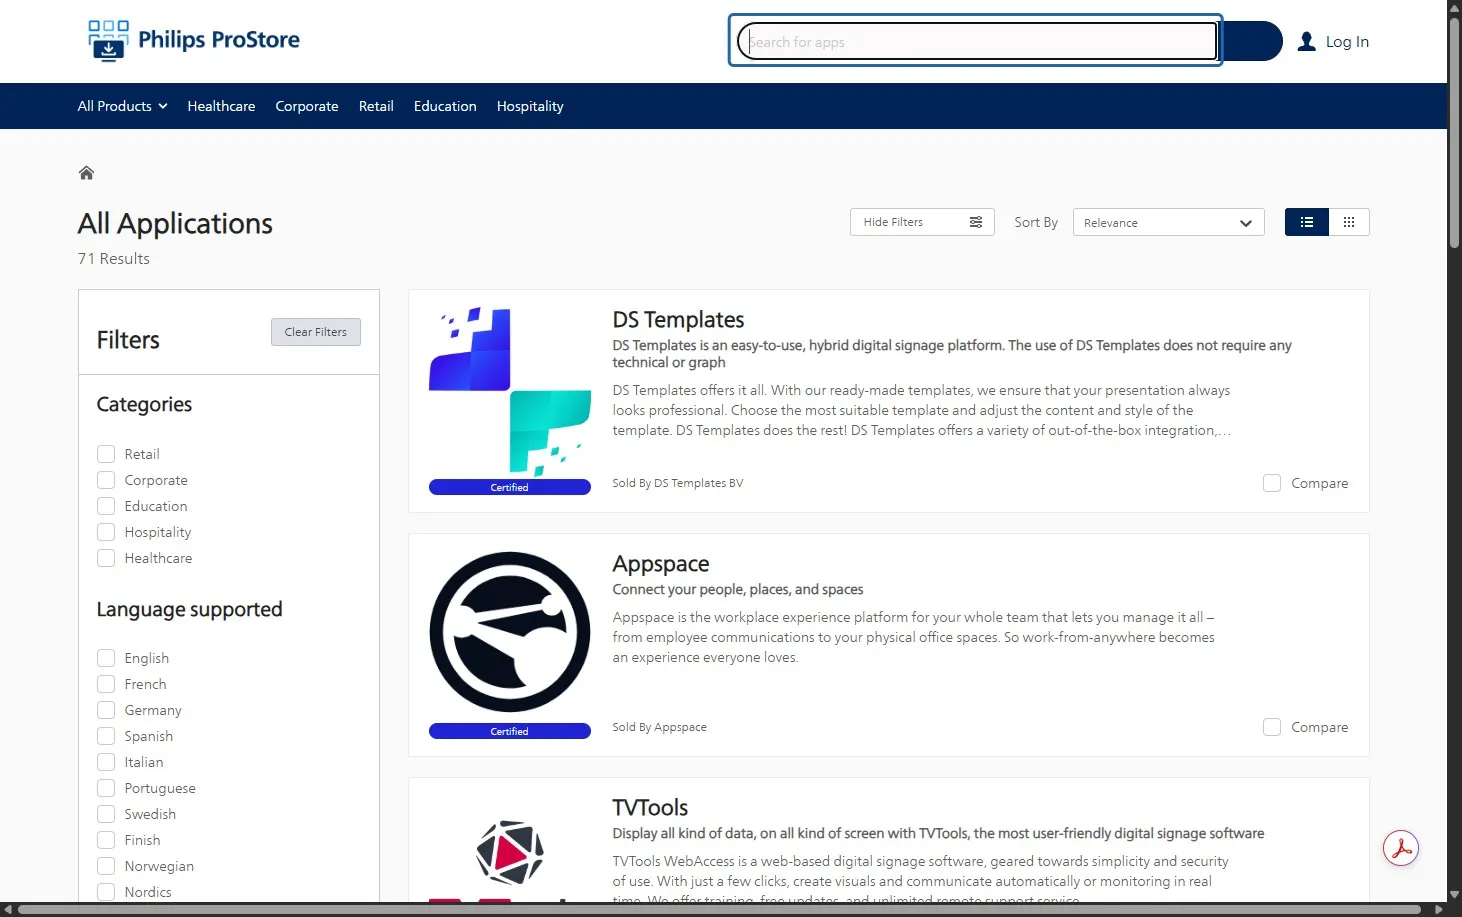Tick Compare for DS Templates
The image size is (1462, 917).
(1272, 483)
